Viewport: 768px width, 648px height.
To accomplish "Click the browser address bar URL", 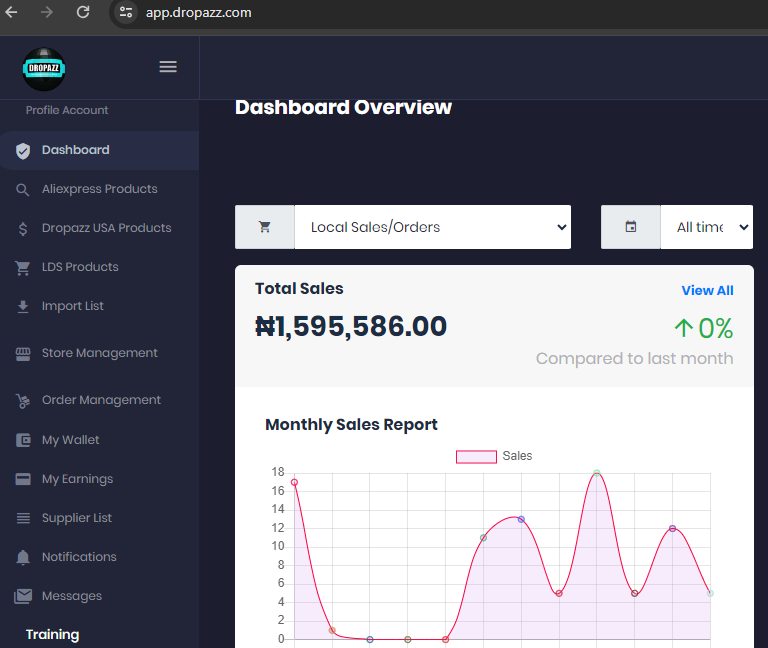I will [198, 13].
